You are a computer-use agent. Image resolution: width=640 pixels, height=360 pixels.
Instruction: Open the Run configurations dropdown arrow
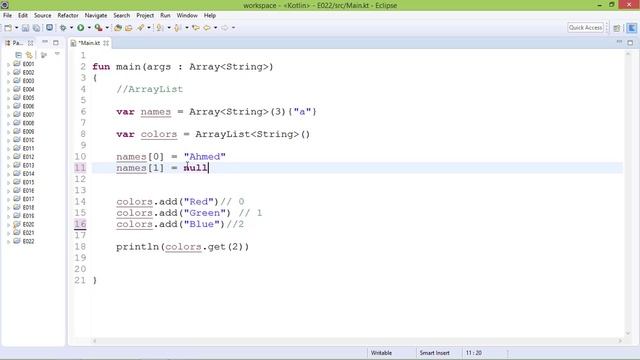(x=89, y=28)
